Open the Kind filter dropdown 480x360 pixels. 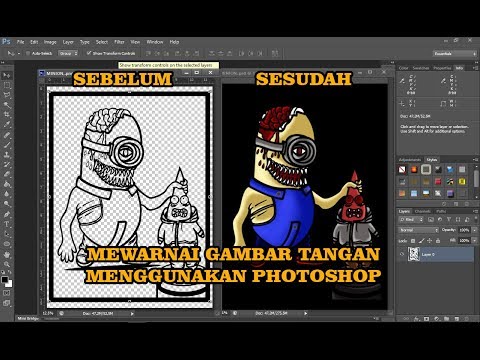[411, 219]
